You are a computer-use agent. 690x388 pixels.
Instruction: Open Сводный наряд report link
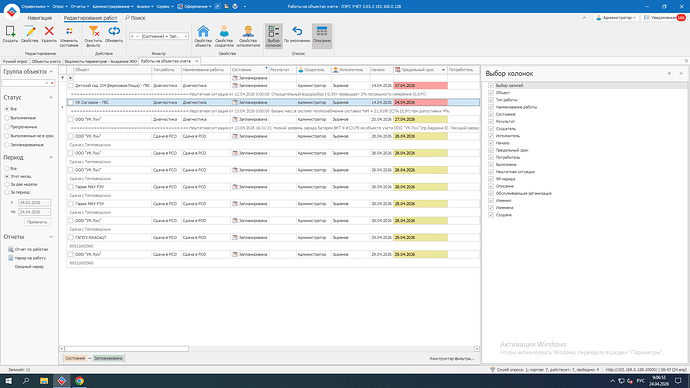click(29, 267)
